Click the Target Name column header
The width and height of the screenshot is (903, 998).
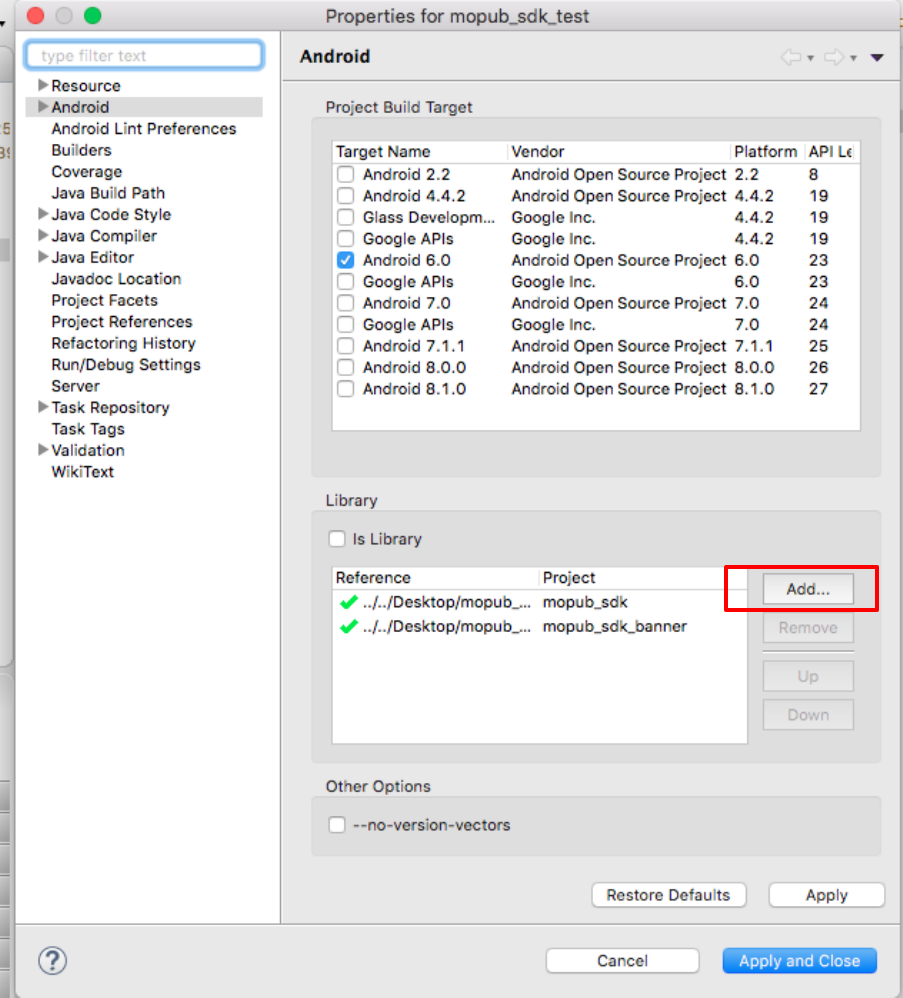(x=420, y=151)
